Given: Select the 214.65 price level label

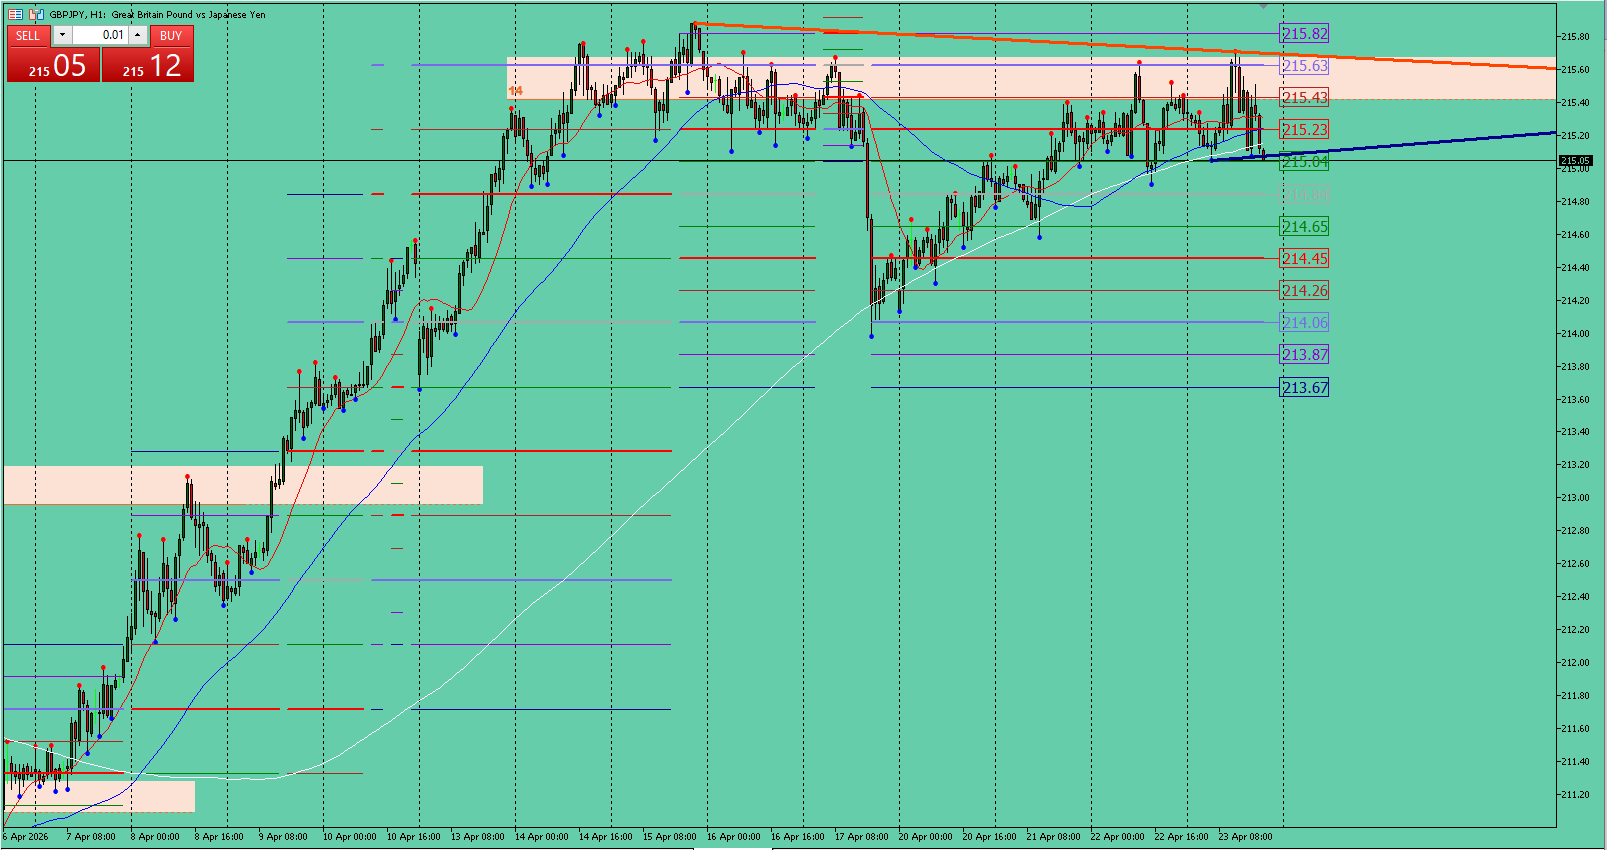Looking at the screenshot, I should (1305, 227).
